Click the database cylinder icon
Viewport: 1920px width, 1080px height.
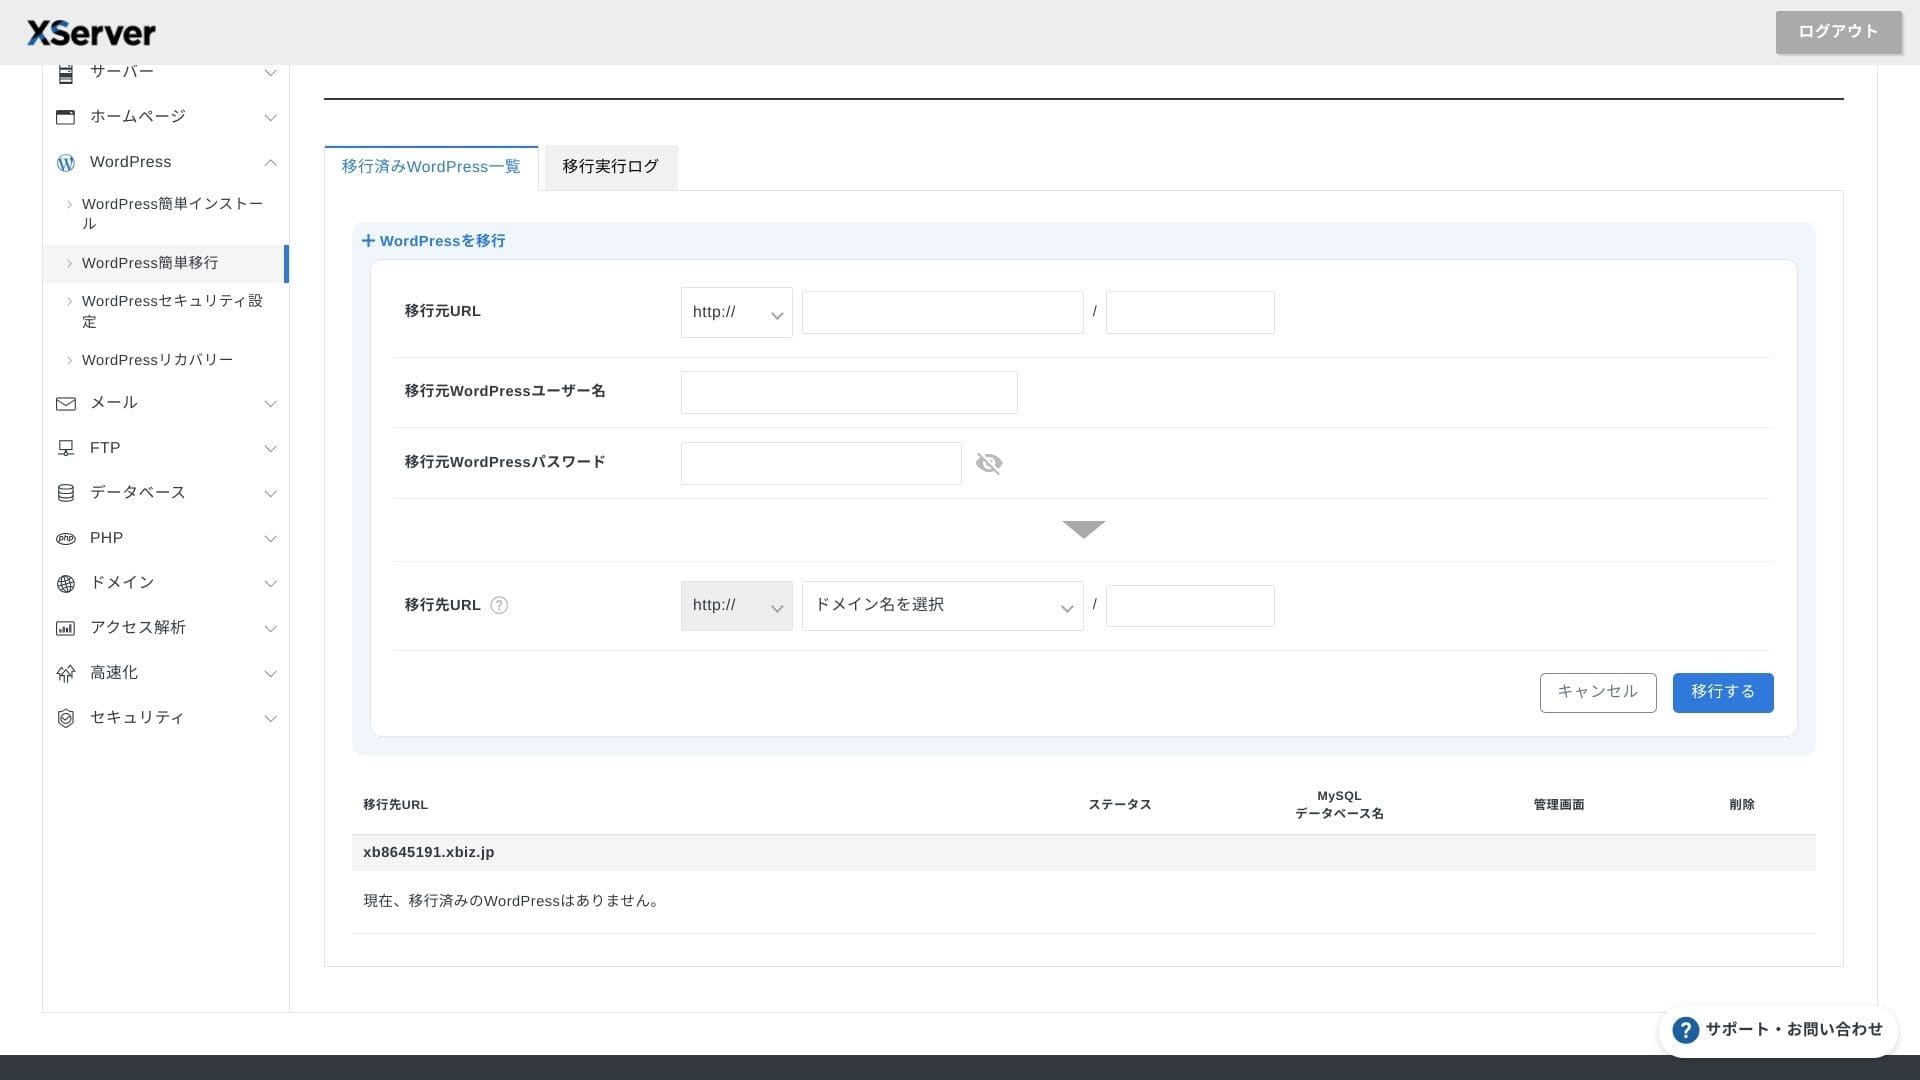coord(66,493)
